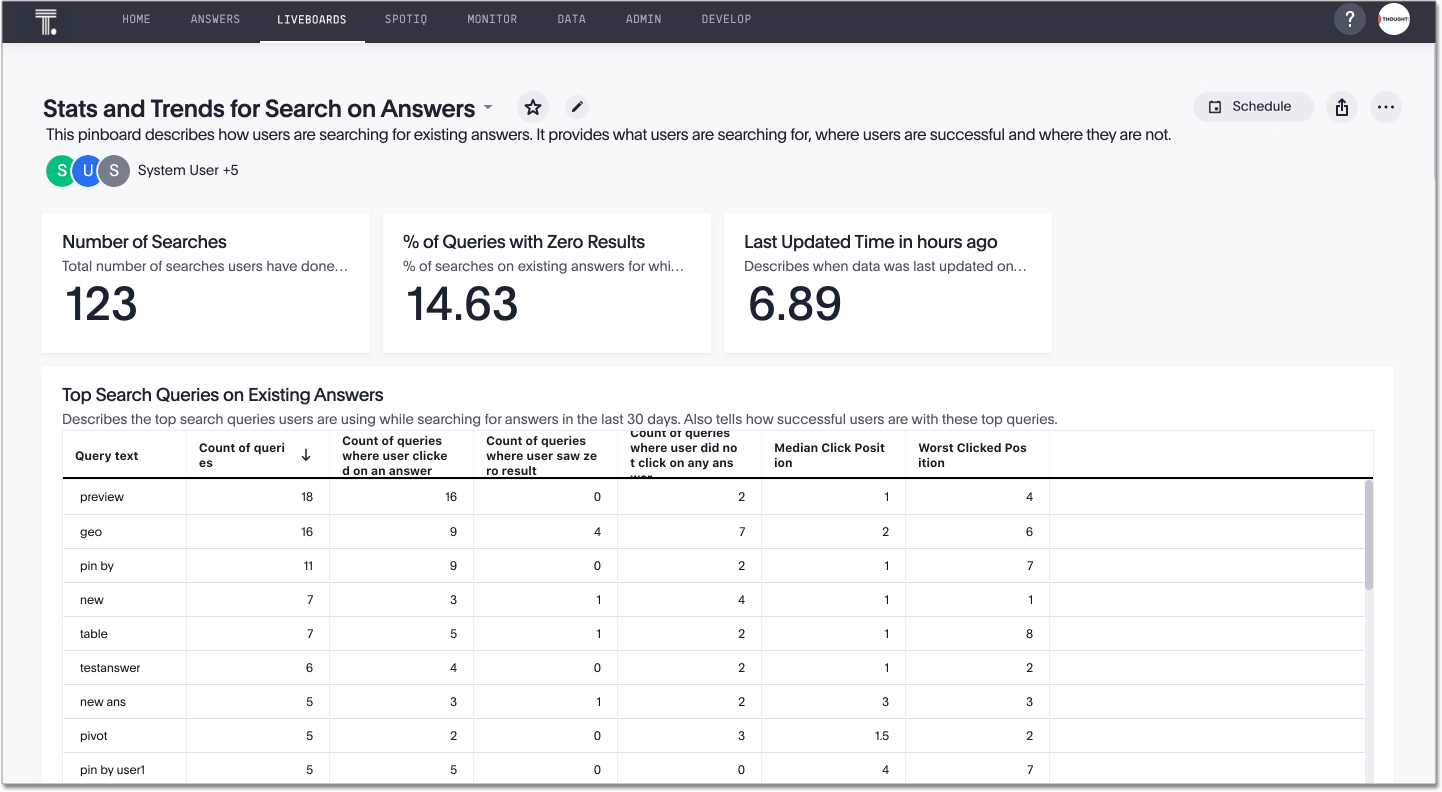
Task: Expand the liveboard title dropdown arrow
Action: (487, 108)
